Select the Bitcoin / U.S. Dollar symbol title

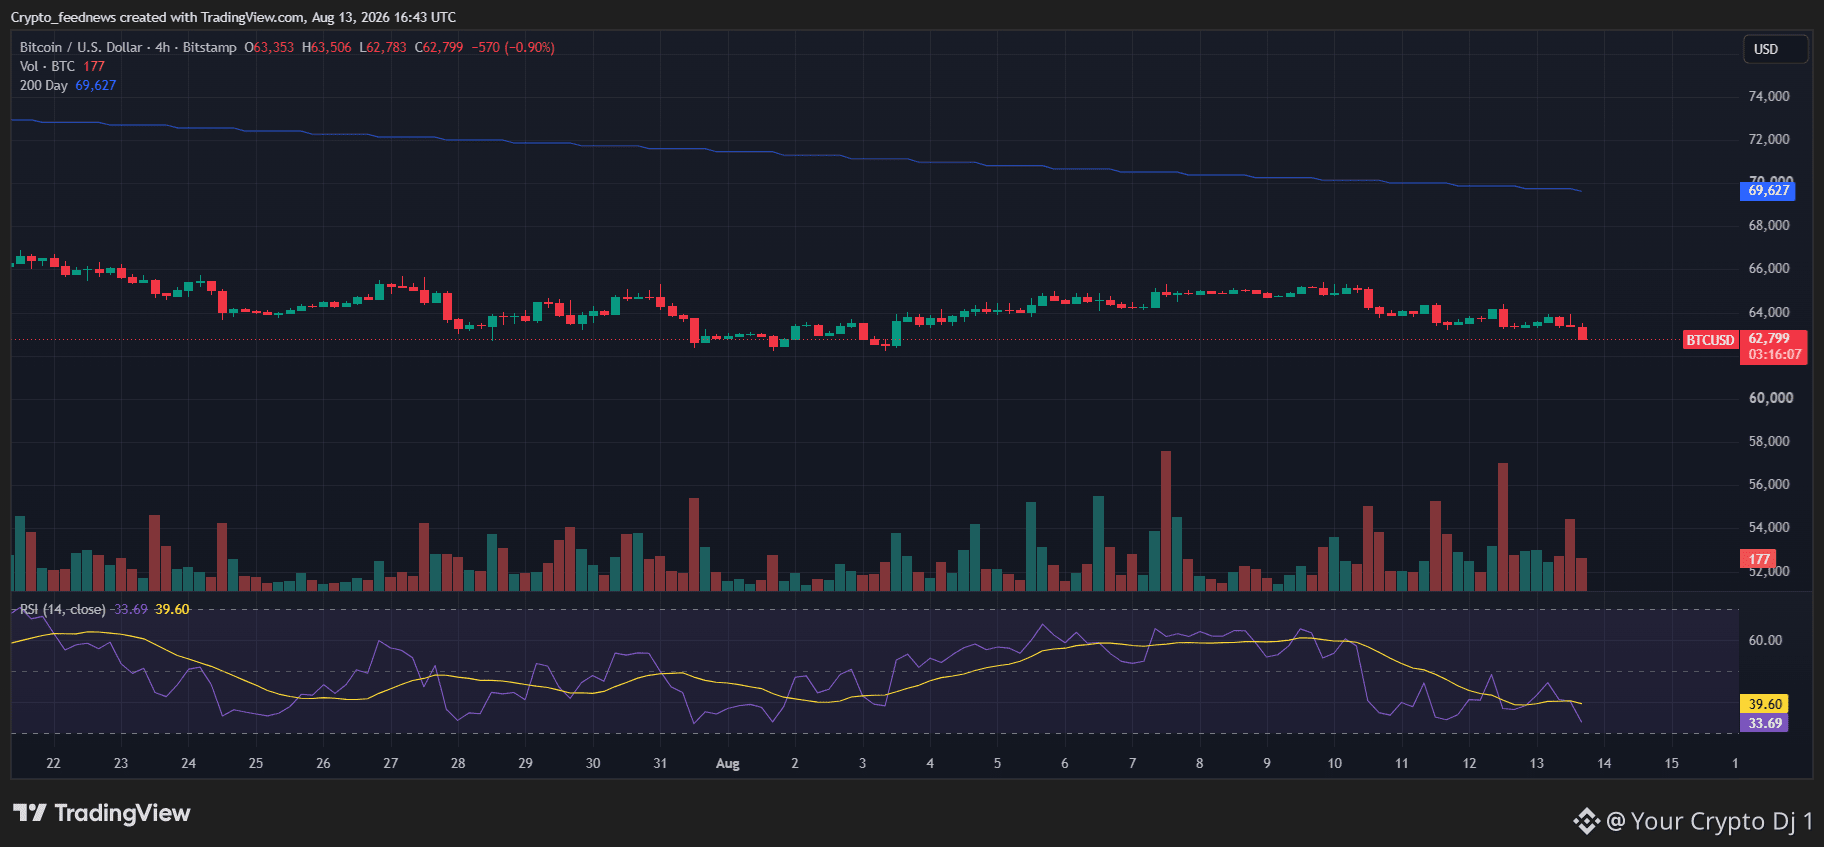[81, 47]
